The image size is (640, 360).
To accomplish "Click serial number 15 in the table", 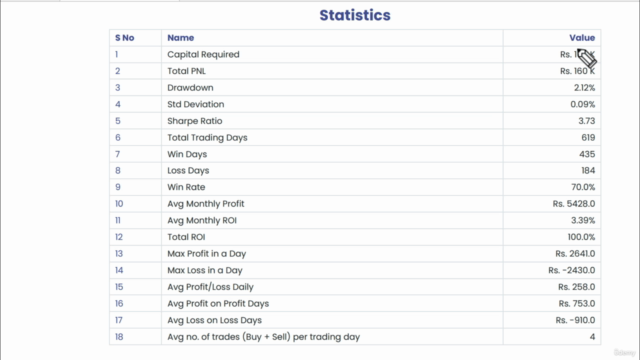I will 119,287.
